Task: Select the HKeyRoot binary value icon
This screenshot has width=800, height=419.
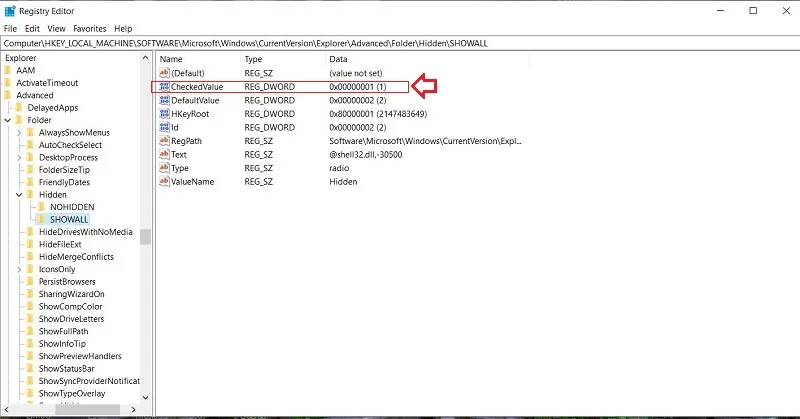Action: pyautogui.click(x=164, y=114)
